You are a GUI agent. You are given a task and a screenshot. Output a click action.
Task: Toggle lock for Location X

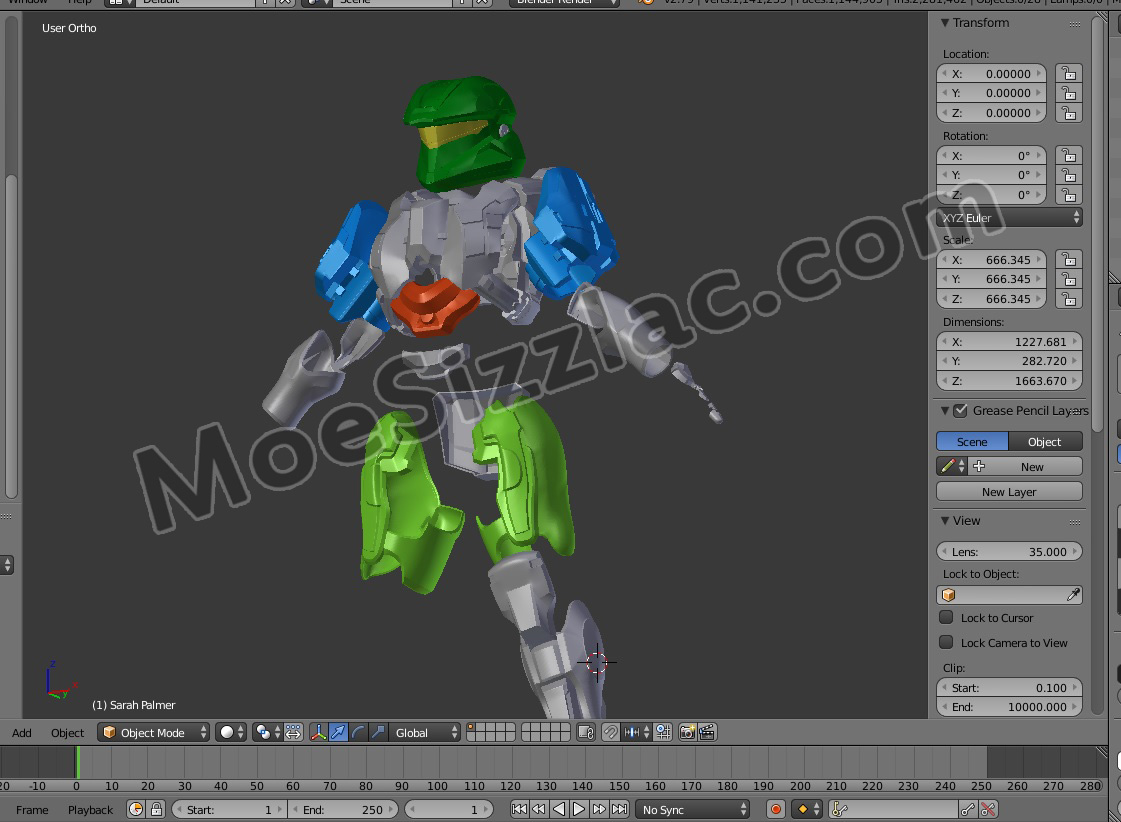tap(1069, 74)
